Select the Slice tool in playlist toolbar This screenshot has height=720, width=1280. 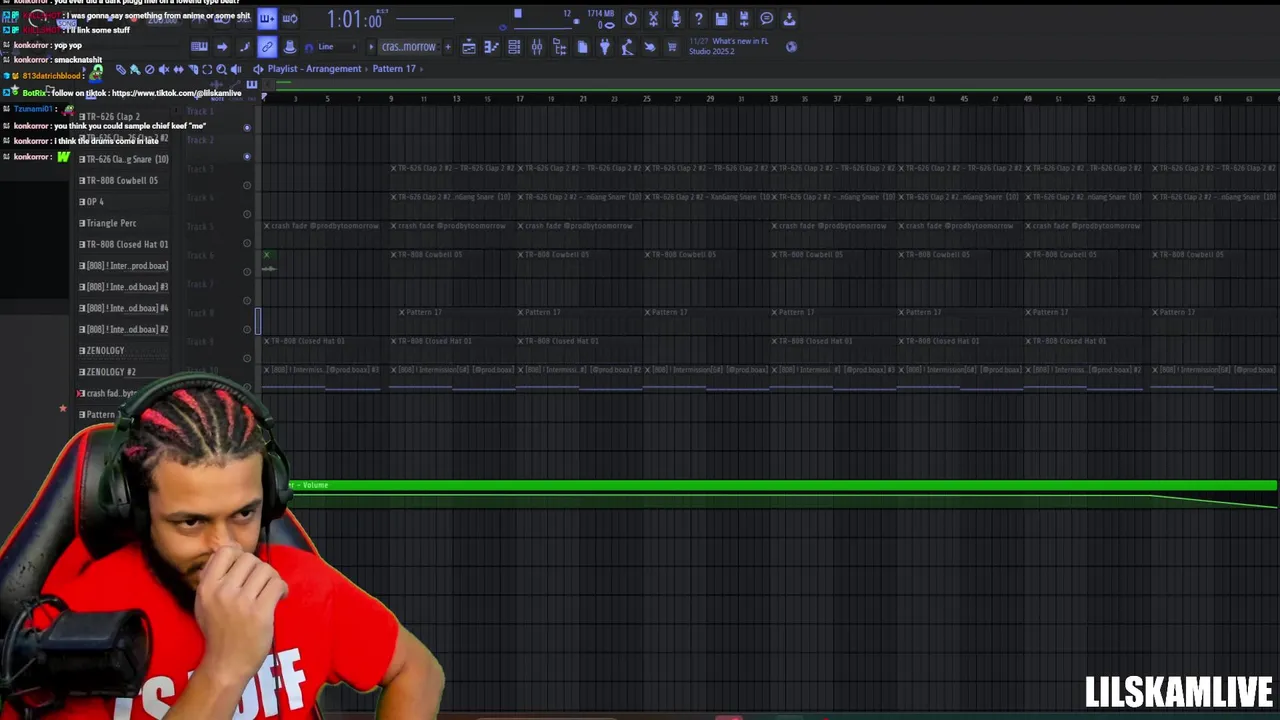pyautogui.click(x=193, y=69)
